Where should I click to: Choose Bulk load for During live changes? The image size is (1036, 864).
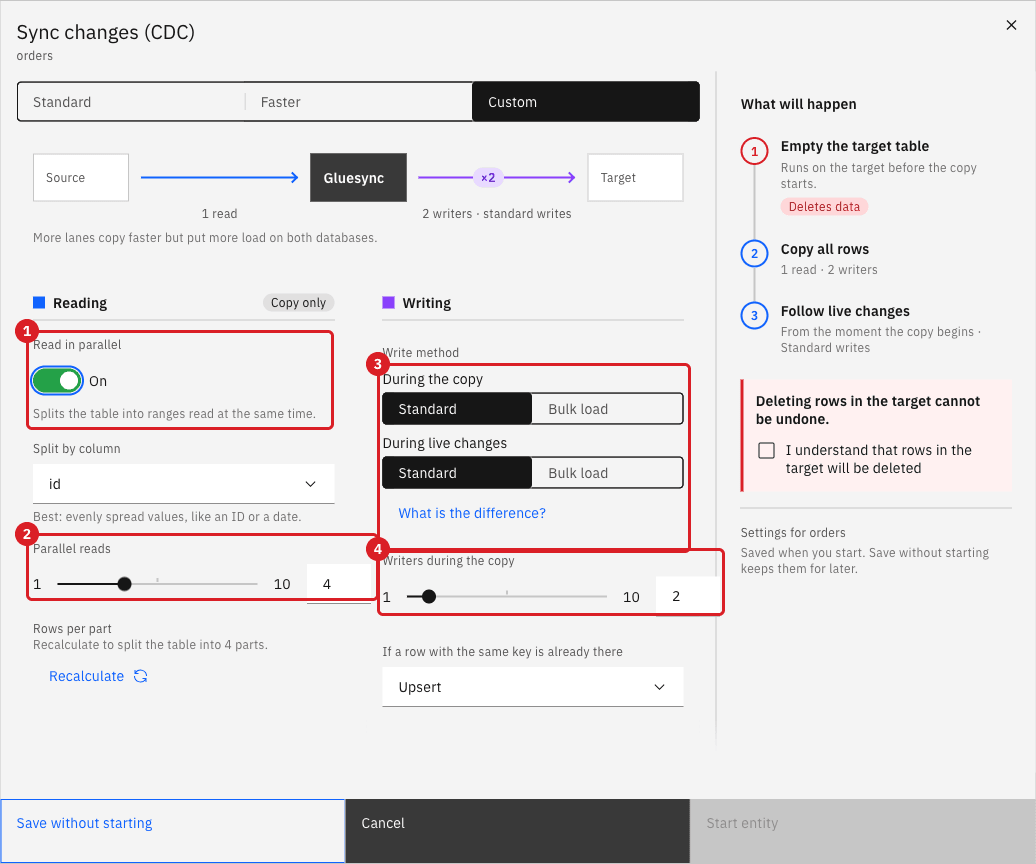pyautogui.click(x=607, y=473)
